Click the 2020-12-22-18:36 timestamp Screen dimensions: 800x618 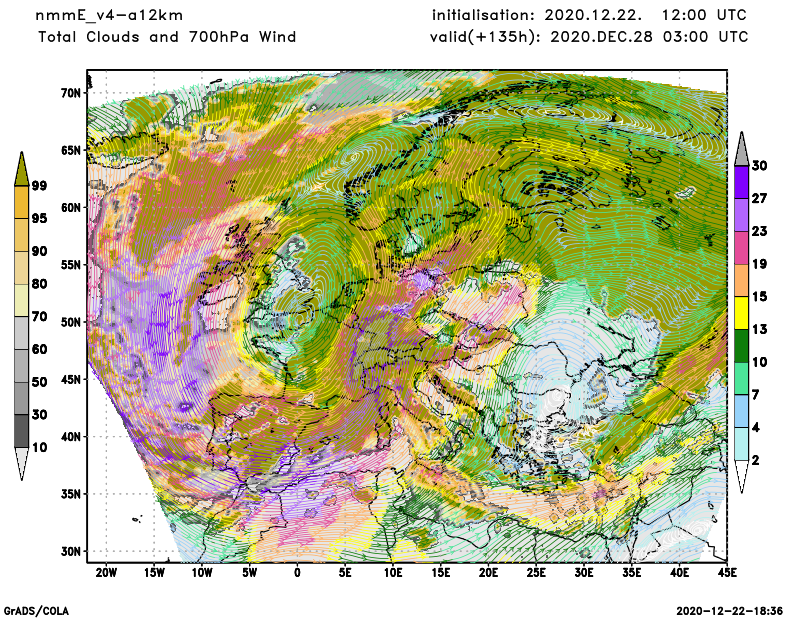click(x=729, y=609)
